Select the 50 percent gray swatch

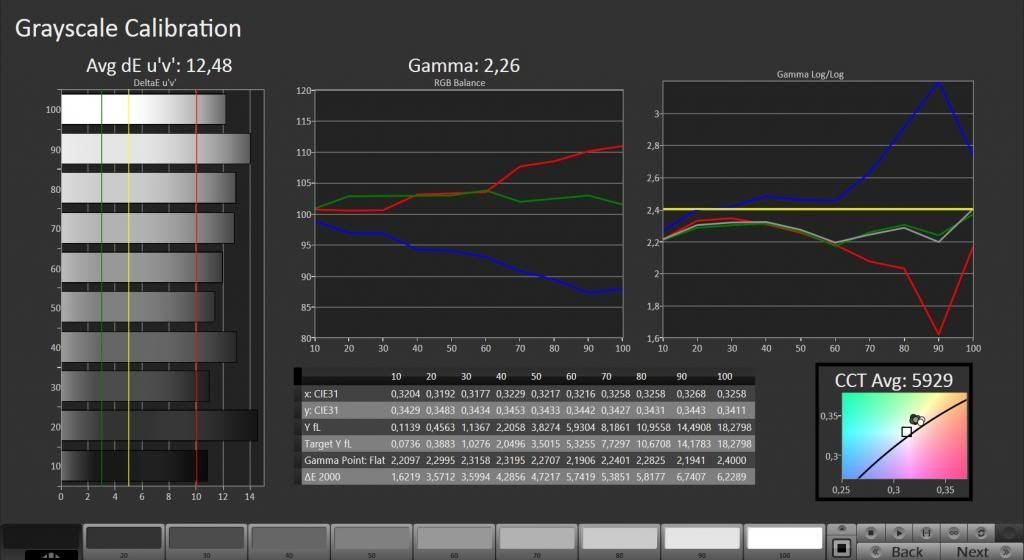(x=371, y=540)
